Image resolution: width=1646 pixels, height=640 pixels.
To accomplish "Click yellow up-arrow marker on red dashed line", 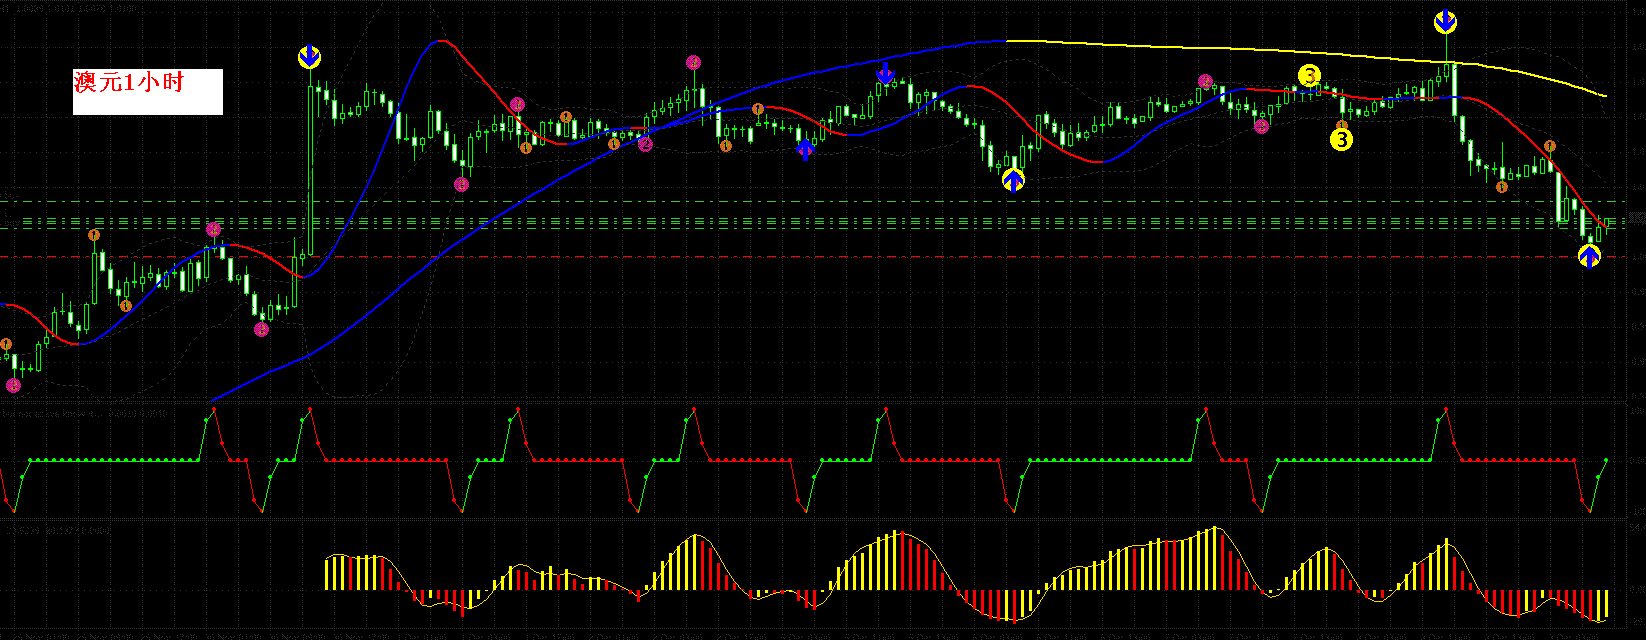I will point(1589,257).
